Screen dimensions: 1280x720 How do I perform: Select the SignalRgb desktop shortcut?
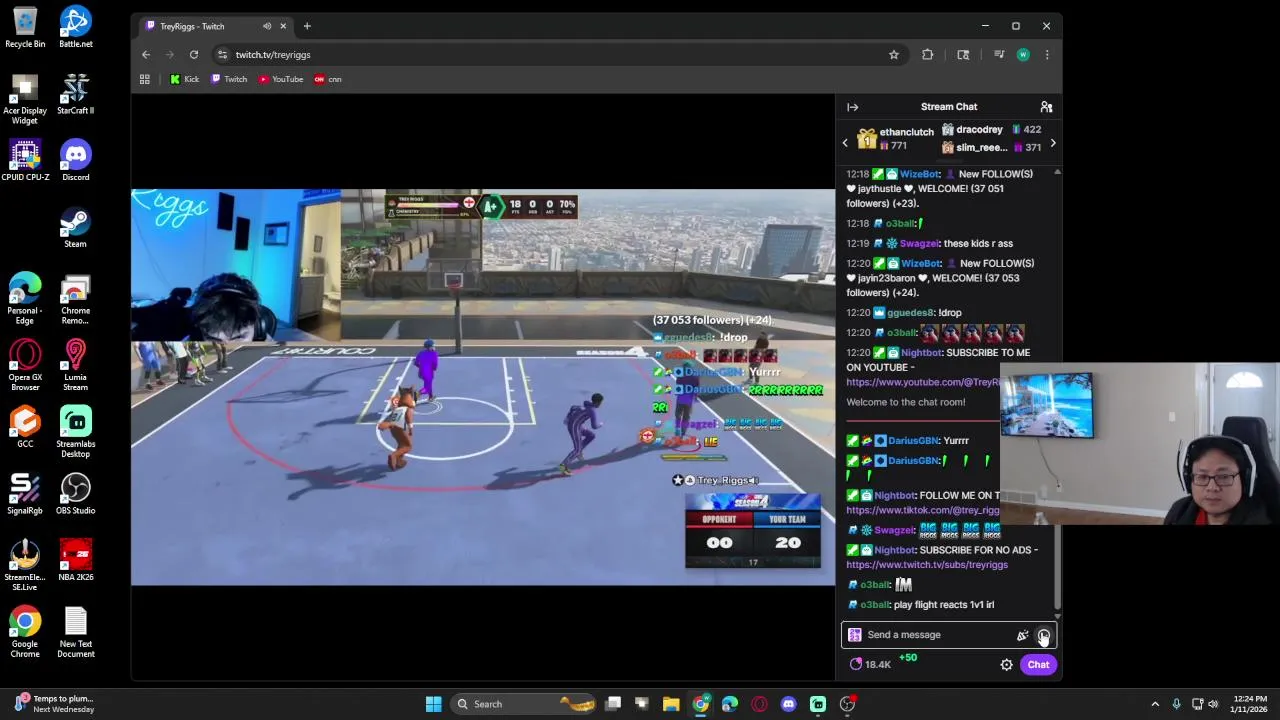pos(25,493)
